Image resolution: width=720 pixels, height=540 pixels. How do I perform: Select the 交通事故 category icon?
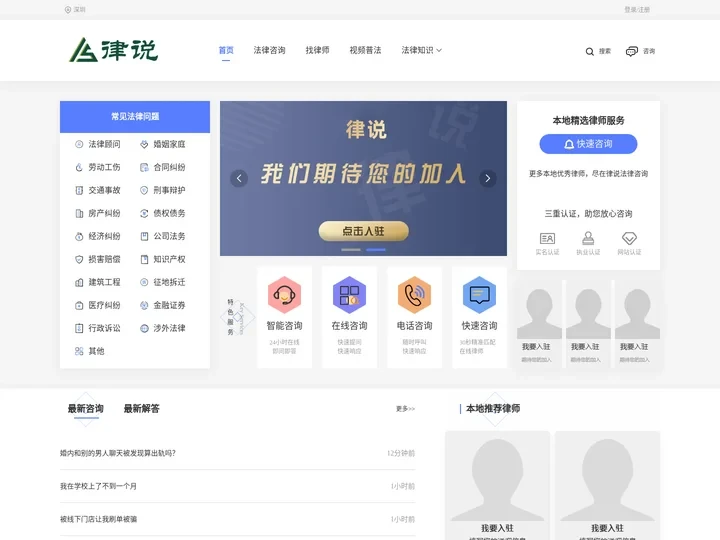pos(79,190)
